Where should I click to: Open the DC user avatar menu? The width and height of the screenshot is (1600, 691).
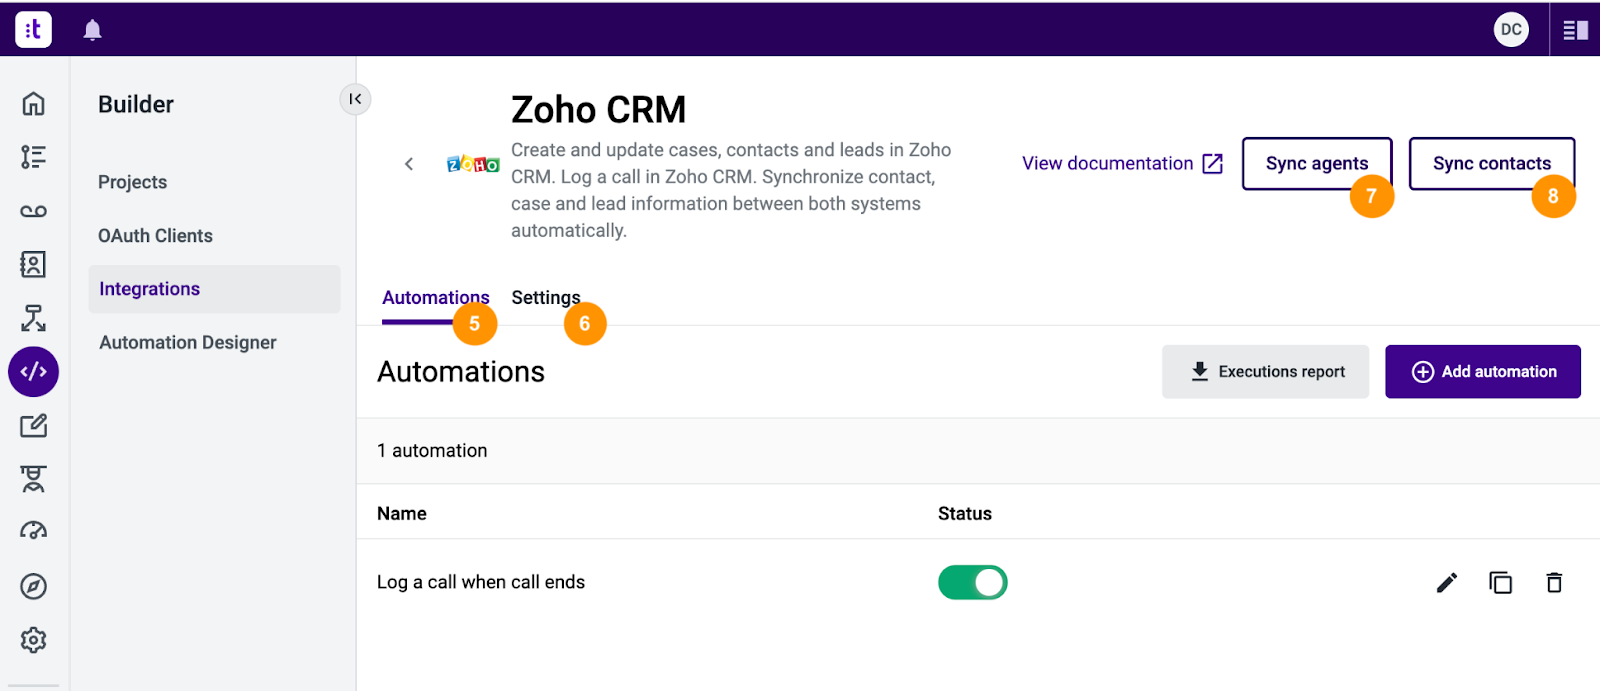tap(1511, 30)
